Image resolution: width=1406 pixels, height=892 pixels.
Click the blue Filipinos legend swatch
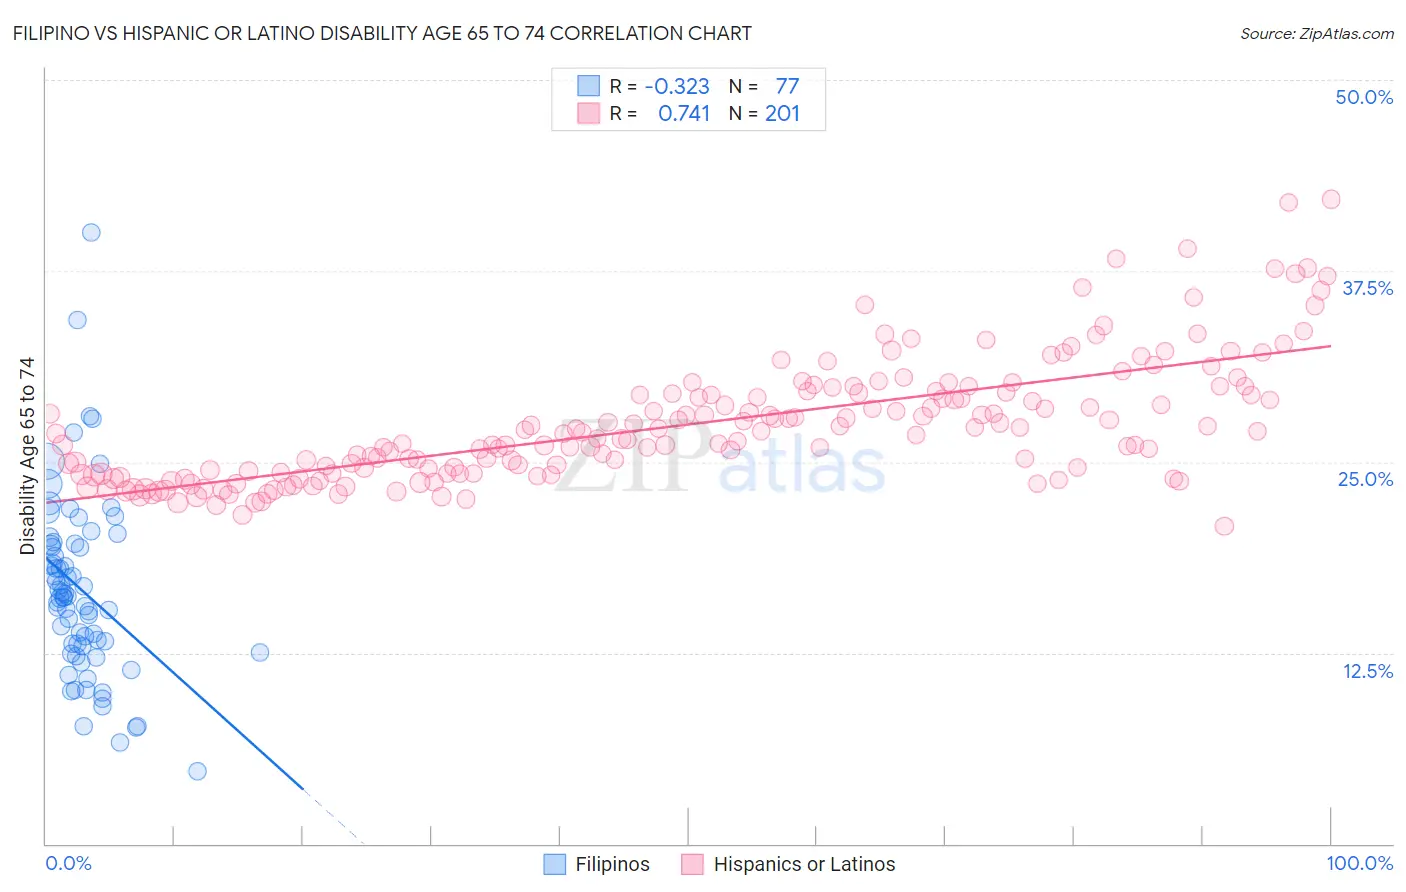click(555, 864)
